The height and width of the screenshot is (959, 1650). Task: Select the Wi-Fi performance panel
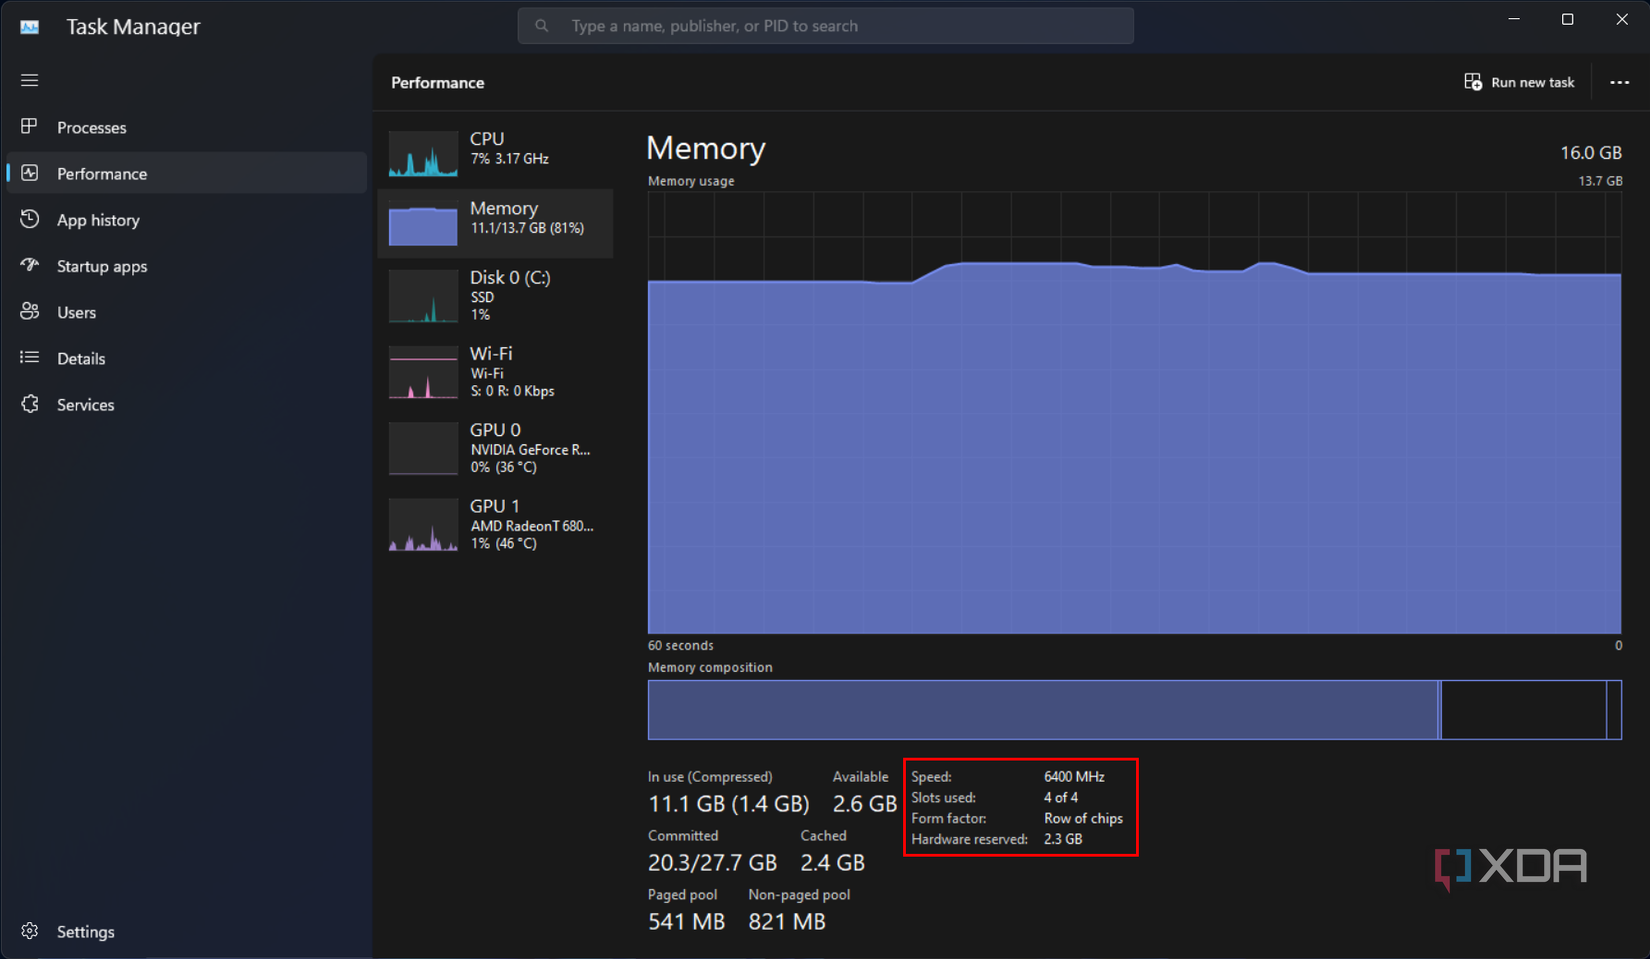point(497,371)
